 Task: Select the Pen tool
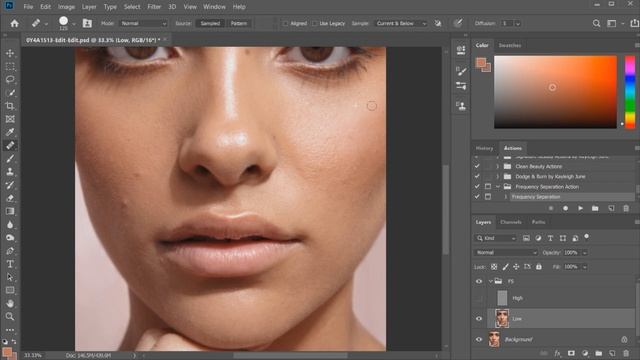(10, 251)
